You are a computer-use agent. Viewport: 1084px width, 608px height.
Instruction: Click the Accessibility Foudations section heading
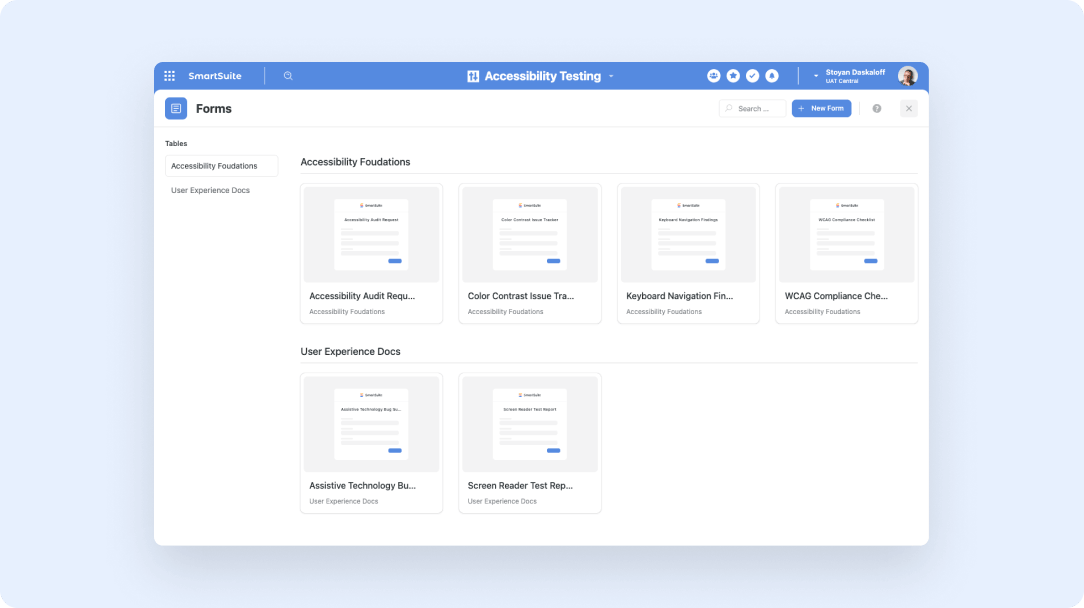[355, 162]
